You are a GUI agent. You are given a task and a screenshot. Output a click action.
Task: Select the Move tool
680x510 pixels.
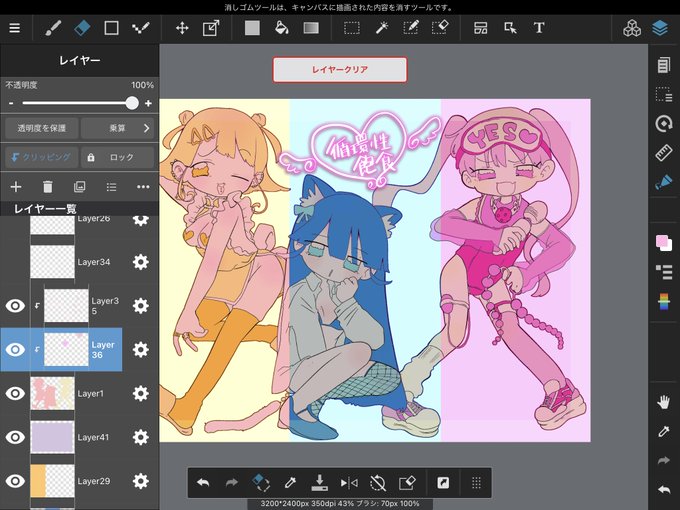[182, 28]
